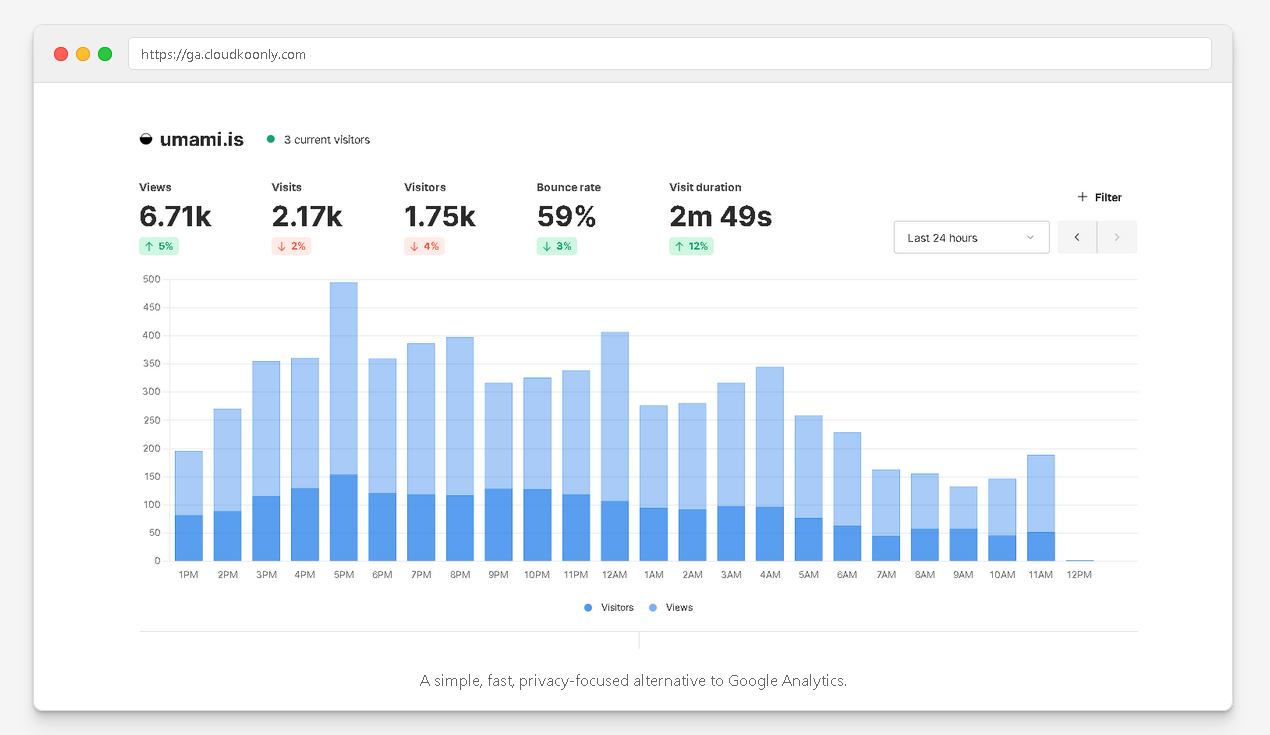The height and width of the screenshot is (735, 1270).
Task: Click the 2AM x-axis label
Action: (692, 575)
